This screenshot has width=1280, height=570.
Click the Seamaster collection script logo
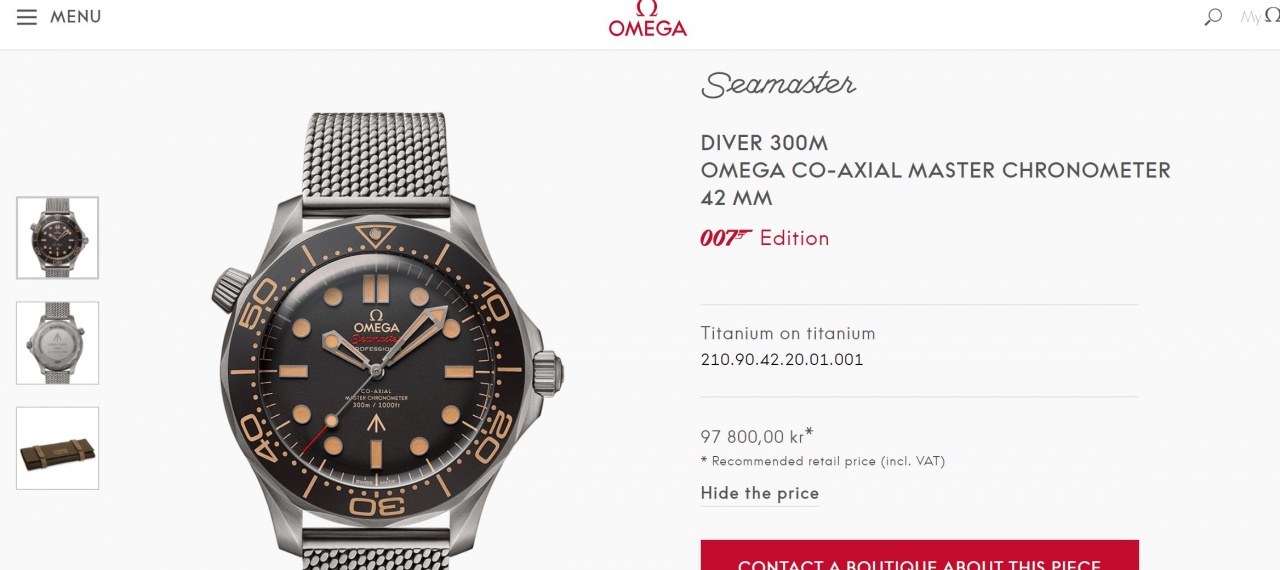tap(778, 84)
